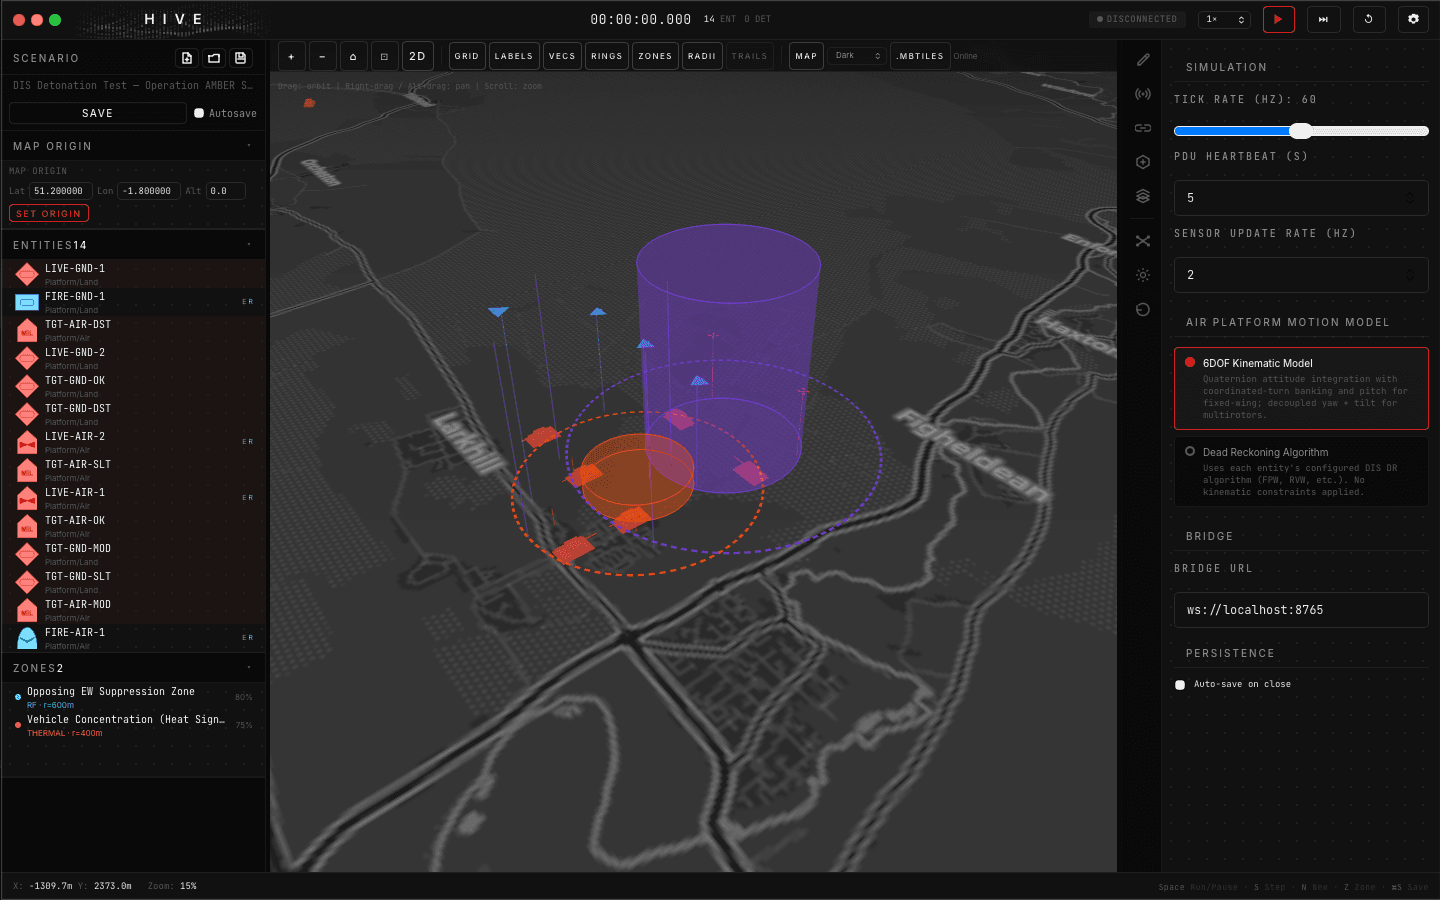Open the broadcast signal panel

(1143, 94)
